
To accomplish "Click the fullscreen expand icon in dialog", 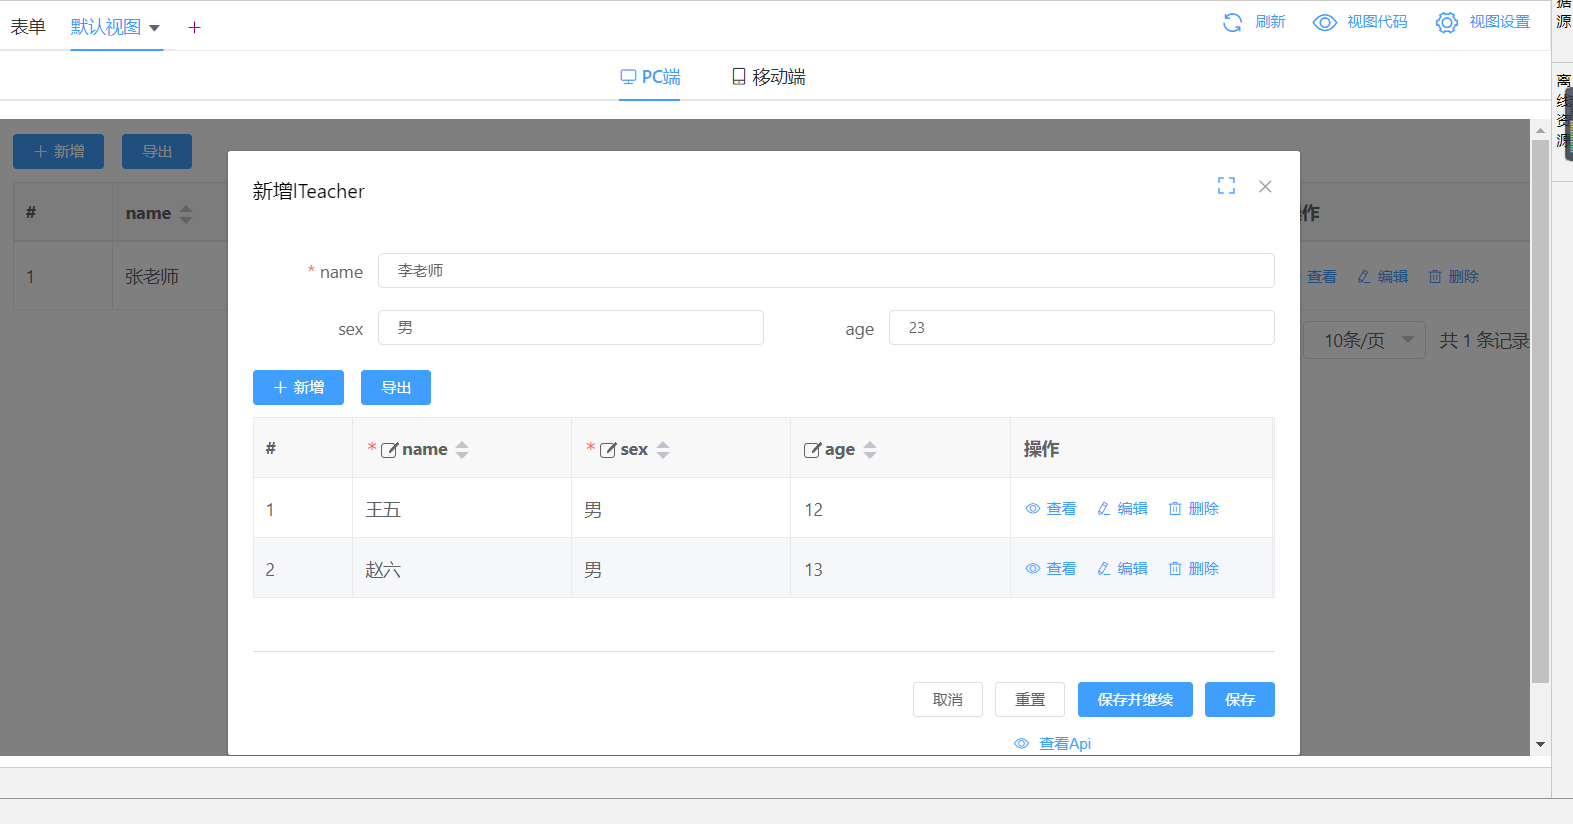I will pos(1226,186).
